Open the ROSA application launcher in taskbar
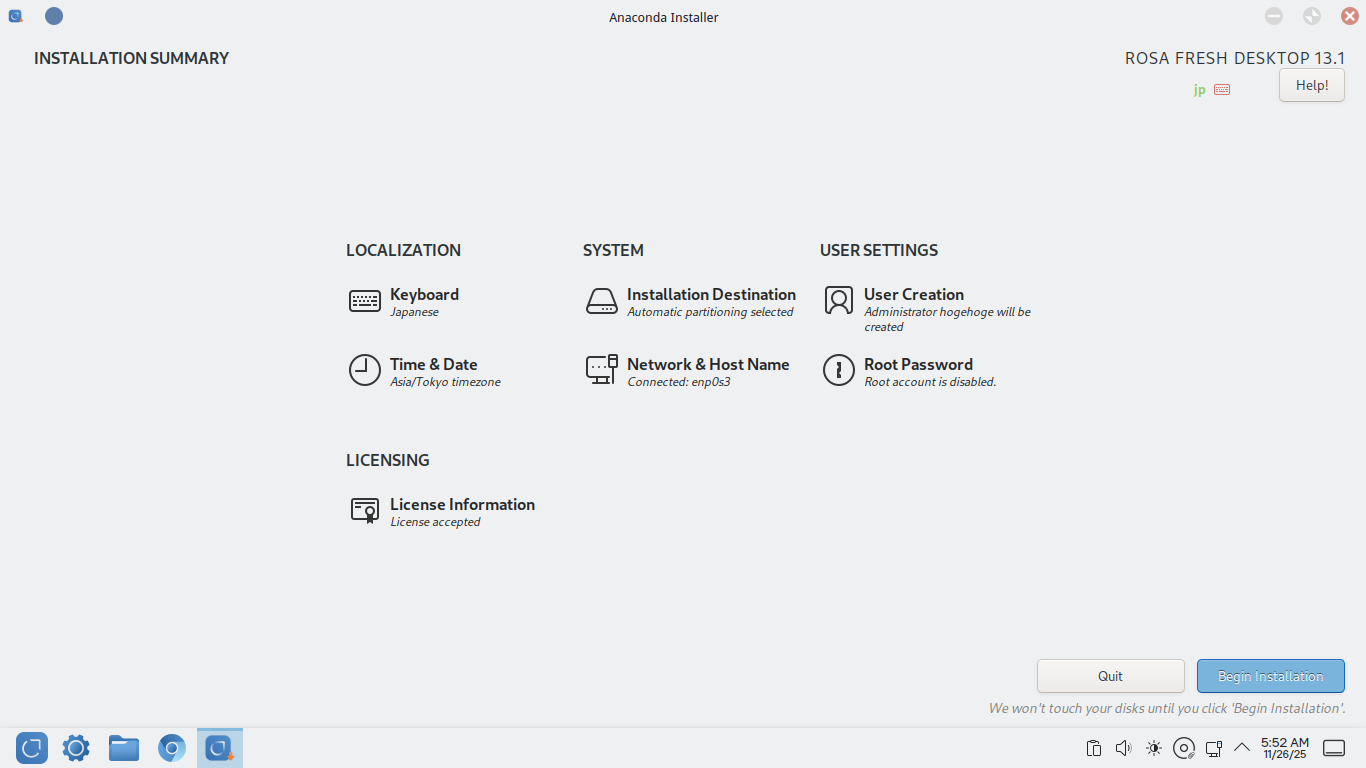Viewport: 1366px width, 768px height. tap(32, 748)
